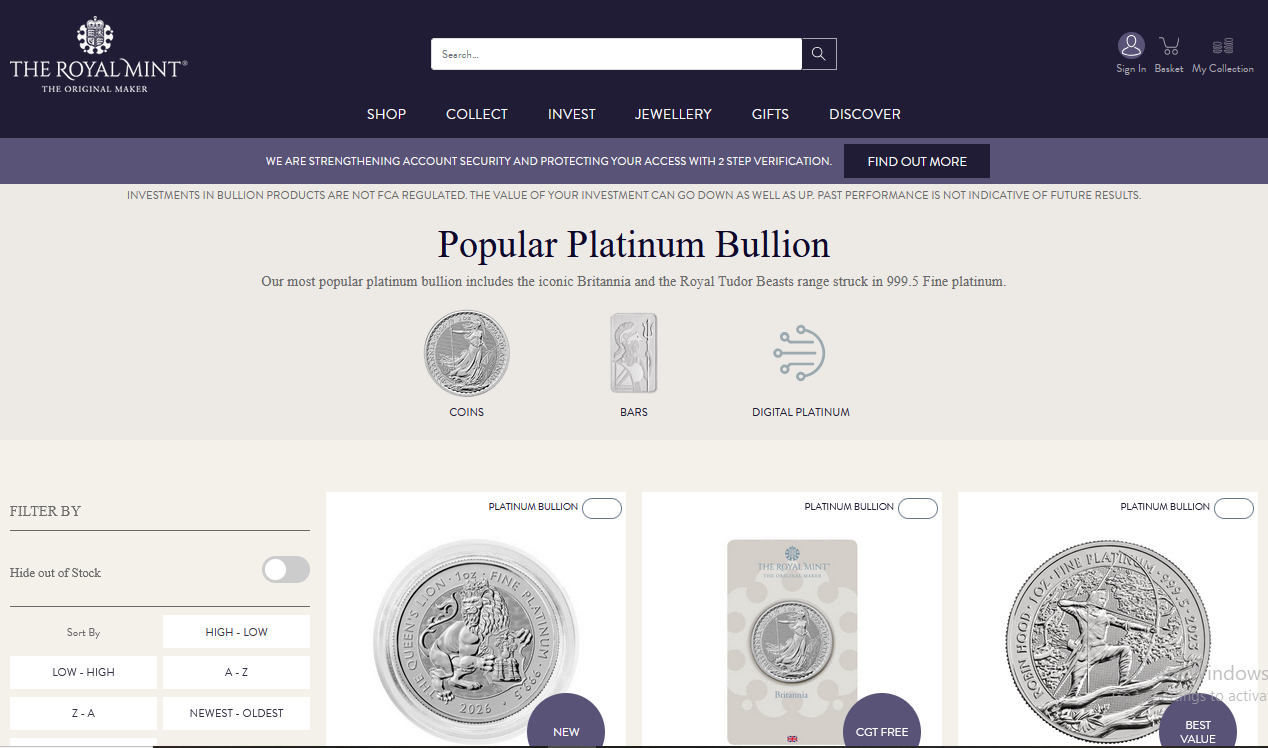Open the Basket icon
The height and width of the screenshot is (748, 1268).
click(1168, 45)
